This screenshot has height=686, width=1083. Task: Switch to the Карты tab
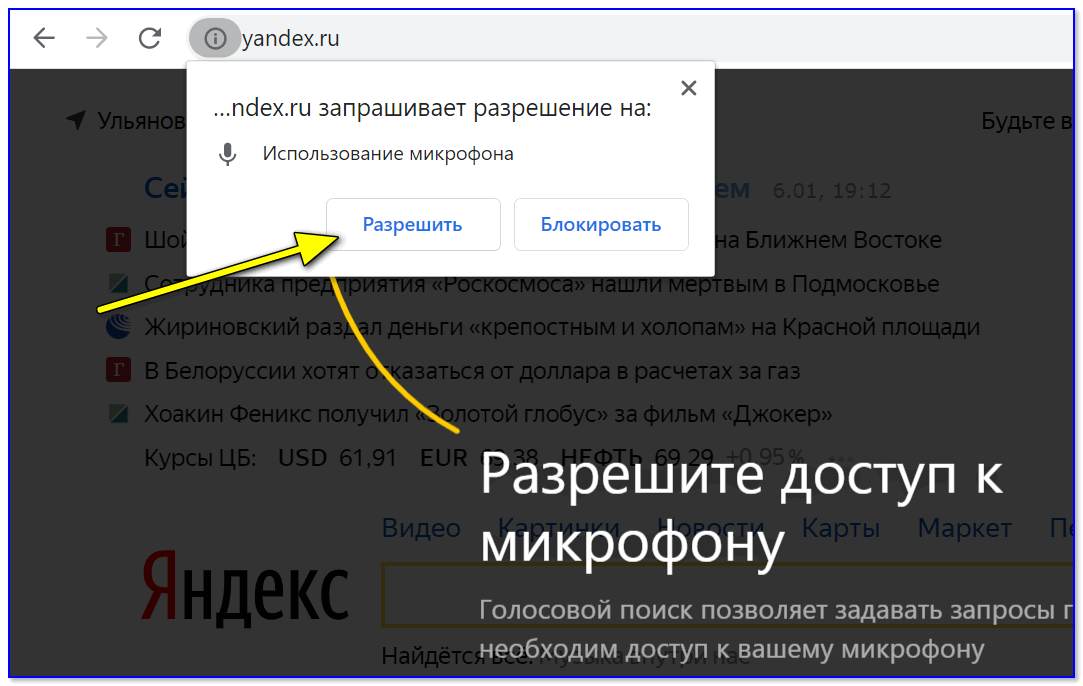[841, 528]
